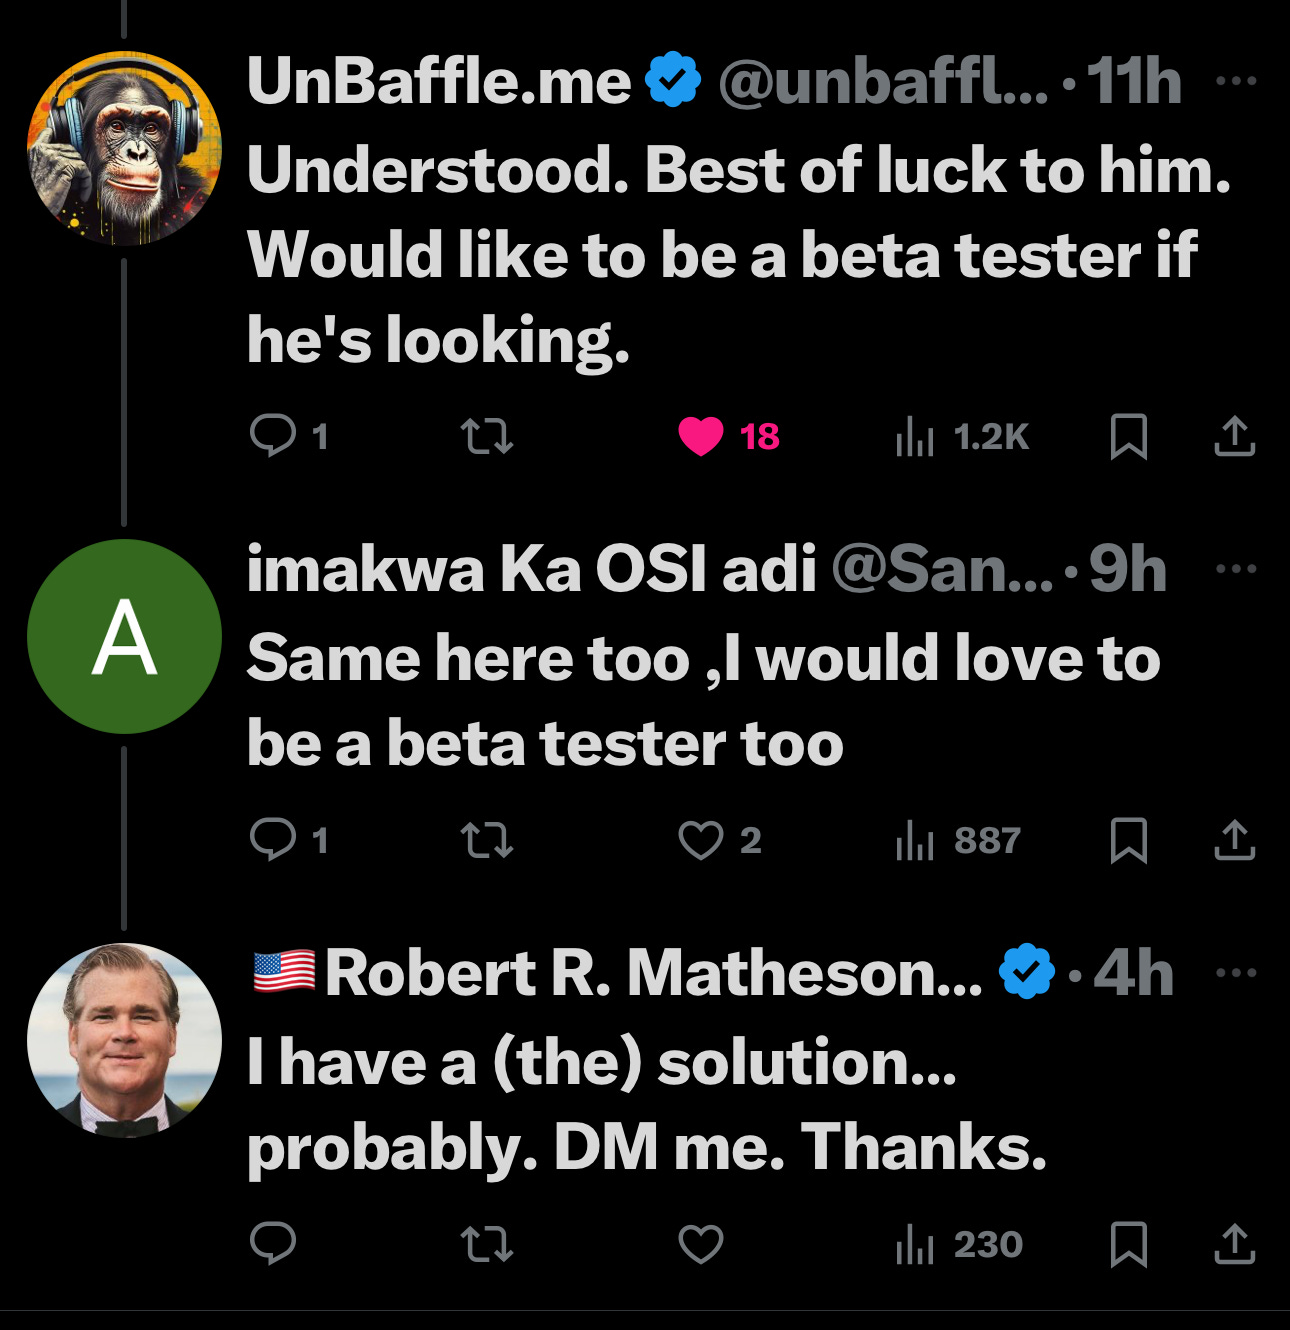This screenshot has width=1290, height=1330.
Task: Reply to UnBaffle.me's tweet
Action: tap(273, 436)
